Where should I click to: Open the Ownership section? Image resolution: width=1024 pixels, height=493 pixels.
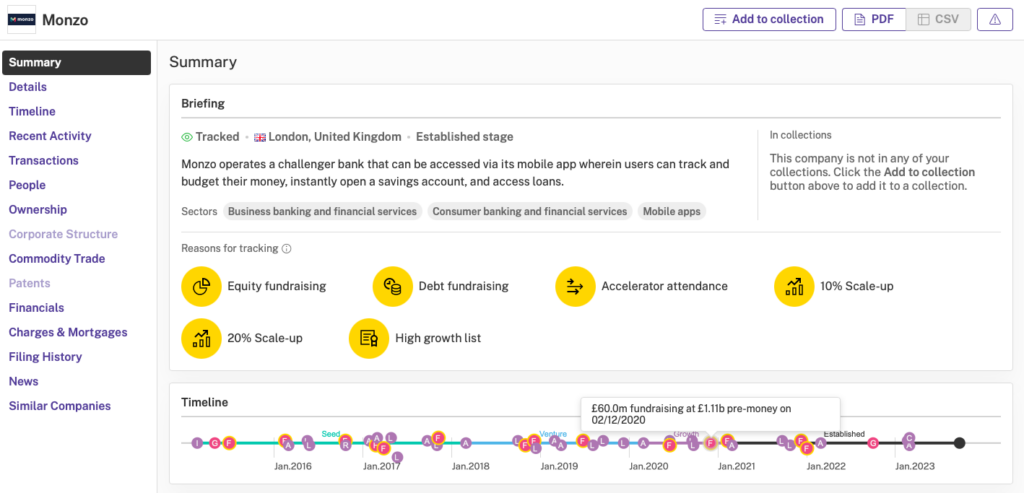[37, 210]
